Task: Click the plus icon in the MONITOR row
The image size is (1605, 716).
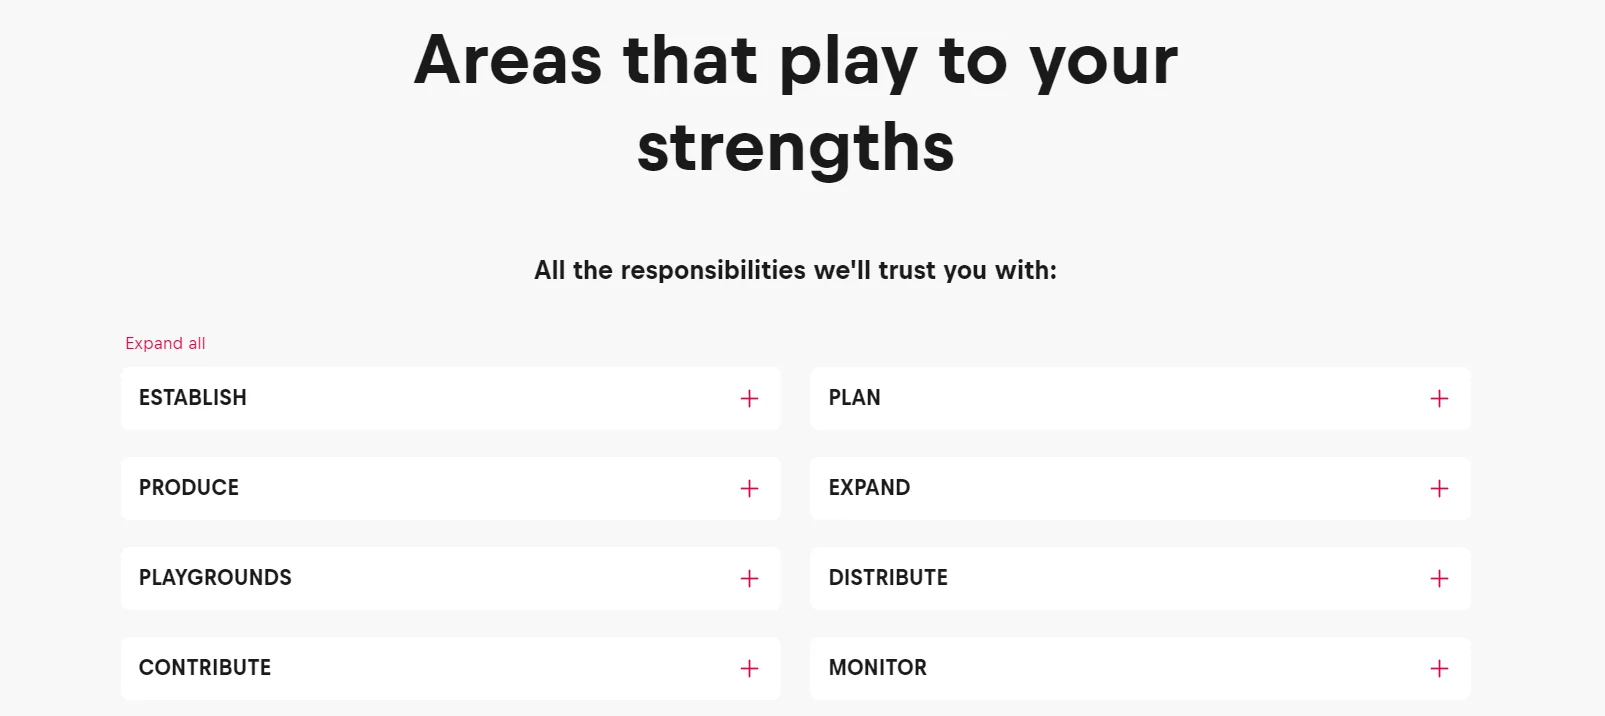Action: (1439, 669)
